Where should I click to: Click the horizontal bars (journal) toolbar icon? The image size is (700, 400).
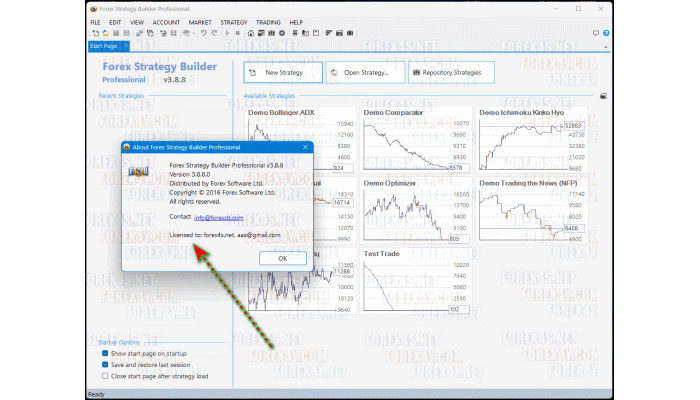(x=329, y=33)
